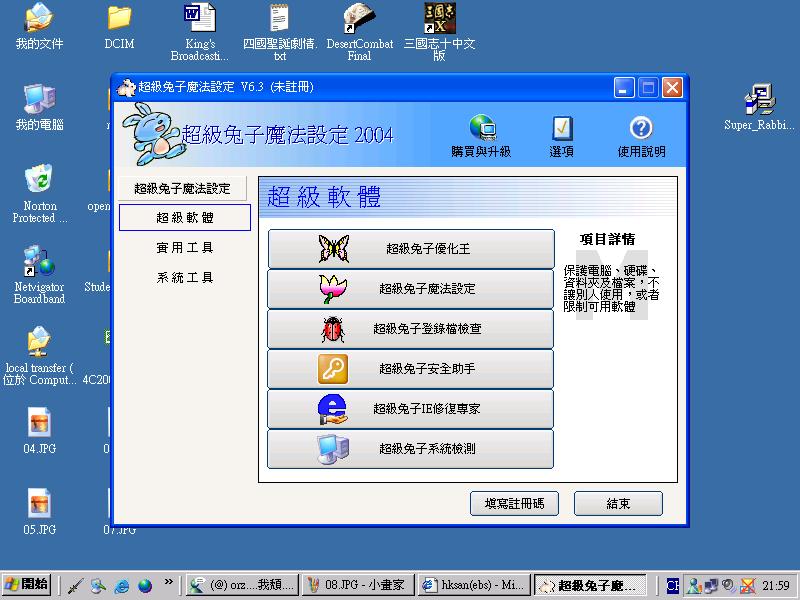Click the 項目詳情 heading text
800x600 pixels.
click(x=608, y=239)
